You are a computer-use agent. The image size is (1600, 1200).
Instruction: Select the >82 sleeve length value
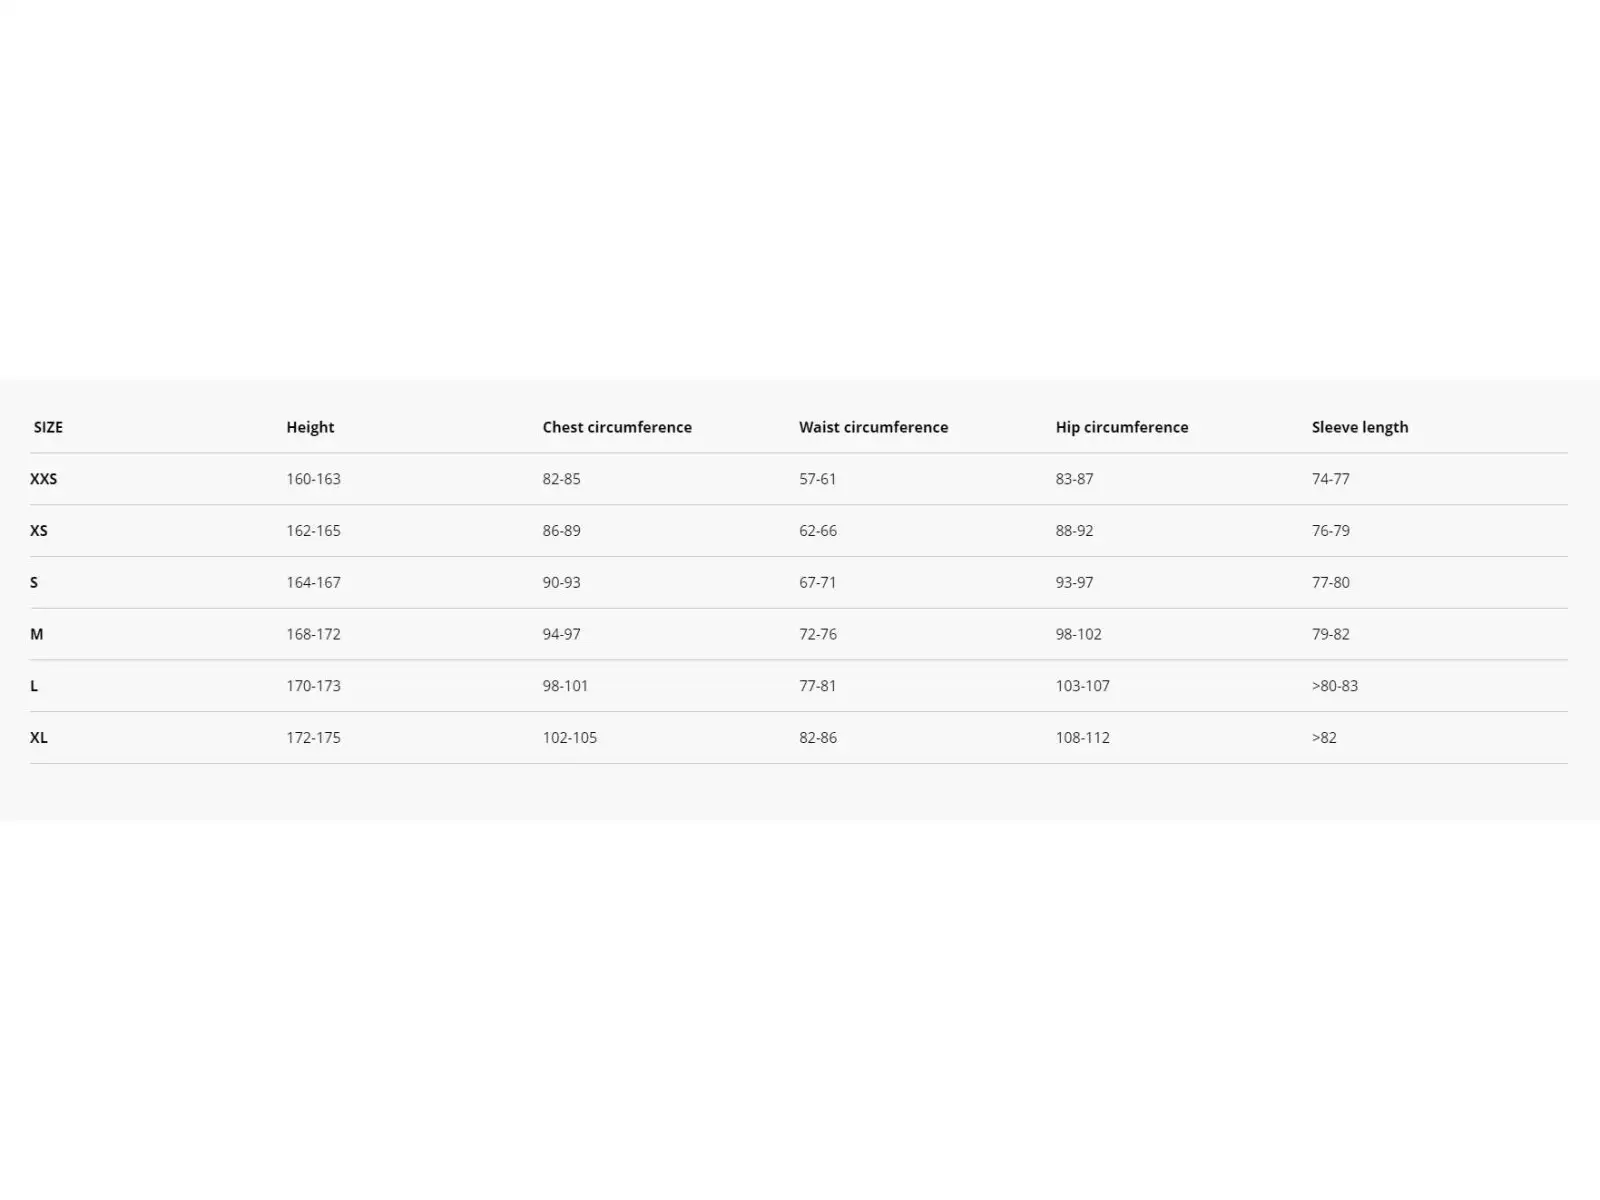(x=1324, y=738)
